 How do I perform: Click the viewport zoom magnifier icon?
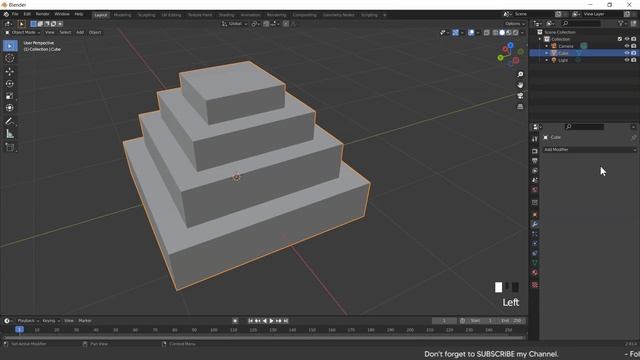pyautogui.click(x=520, y=74)
